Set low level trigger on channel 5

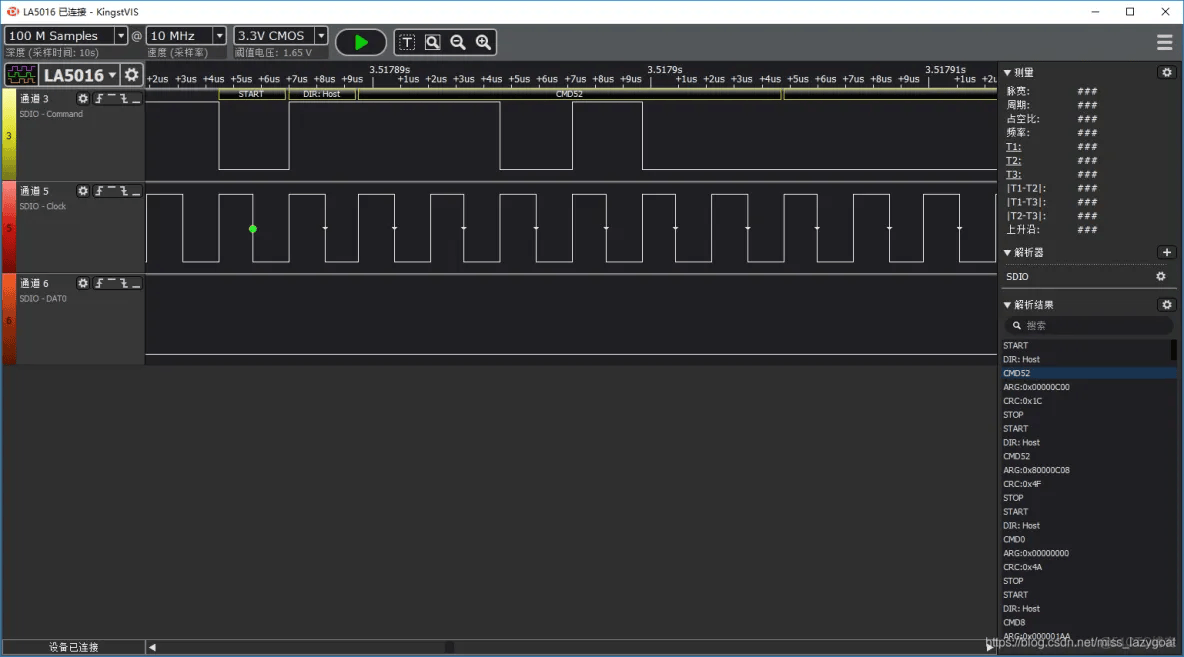click(x=136, y=191)
